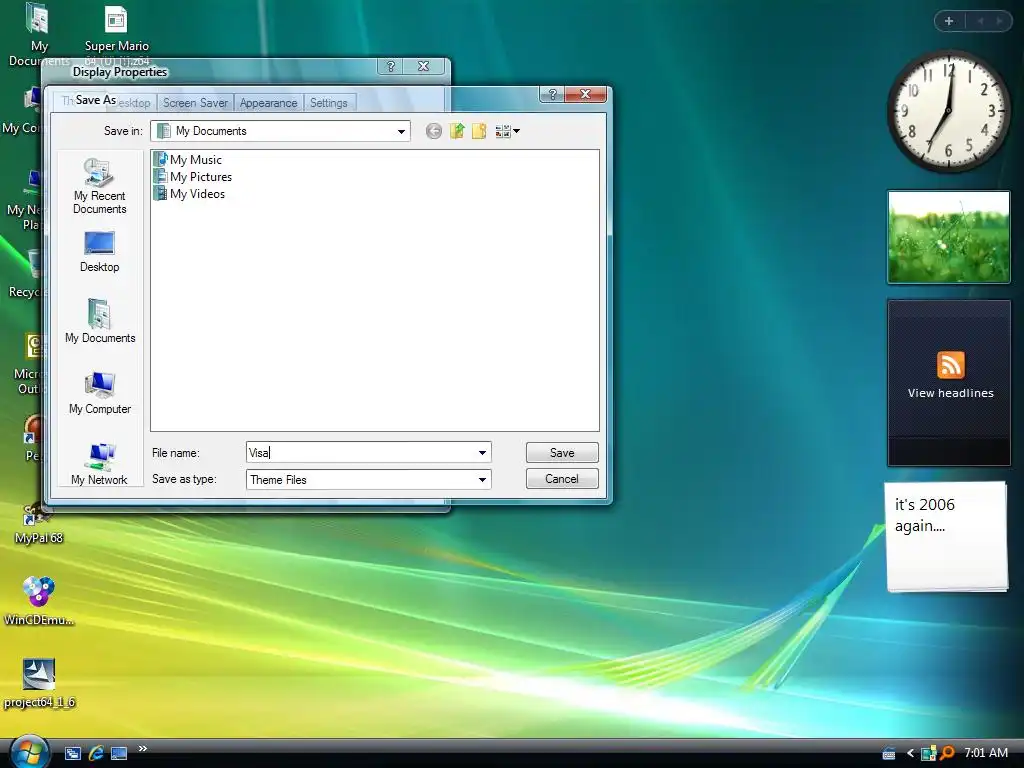Expand the File name history dropdown
Viewport: 1024px width, 768px height.
[x=482, y=453]
